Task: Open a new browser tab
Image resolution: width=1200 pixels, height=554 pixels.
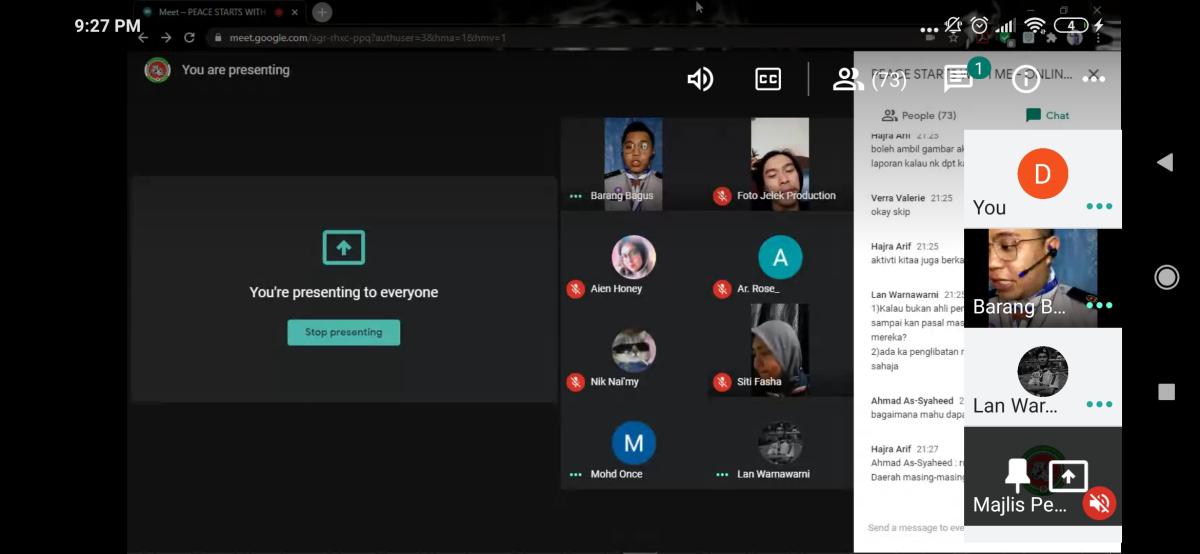Action: coord(322,12)
